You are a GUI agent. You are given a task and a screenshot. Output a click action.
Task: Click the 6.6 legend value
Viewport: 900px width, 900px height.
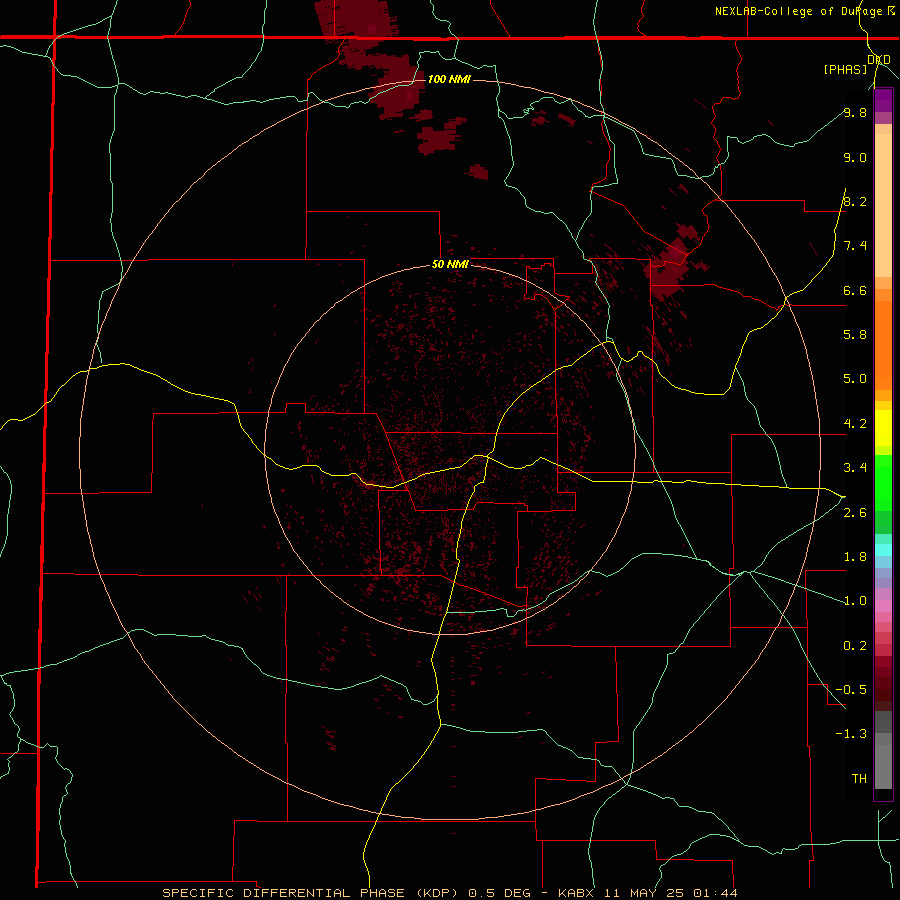point(855,291)
